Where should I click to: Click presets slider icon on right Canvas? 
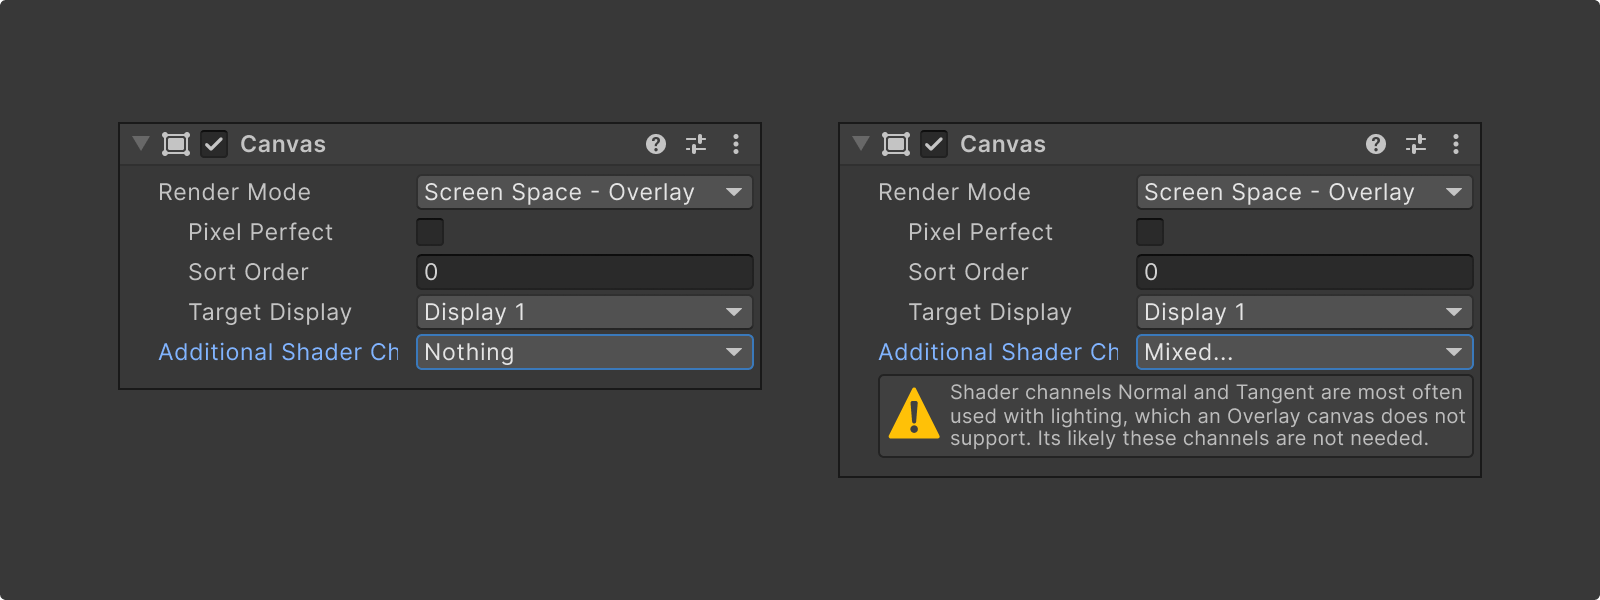tap(1416, 144)
